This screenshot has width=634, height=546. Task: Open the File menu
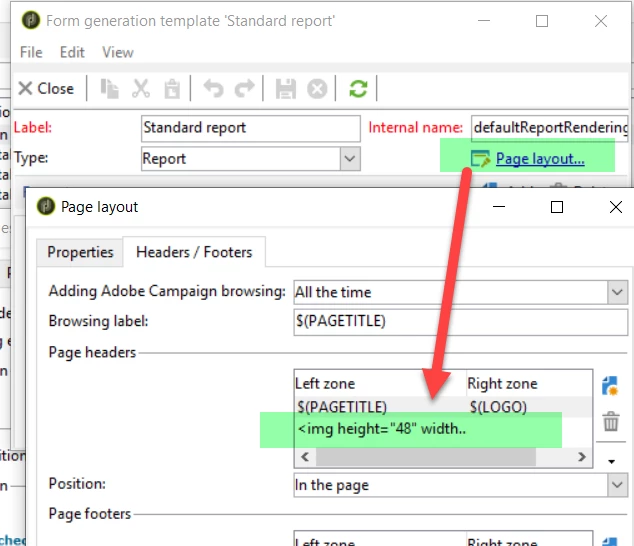[x=31, y=52]
